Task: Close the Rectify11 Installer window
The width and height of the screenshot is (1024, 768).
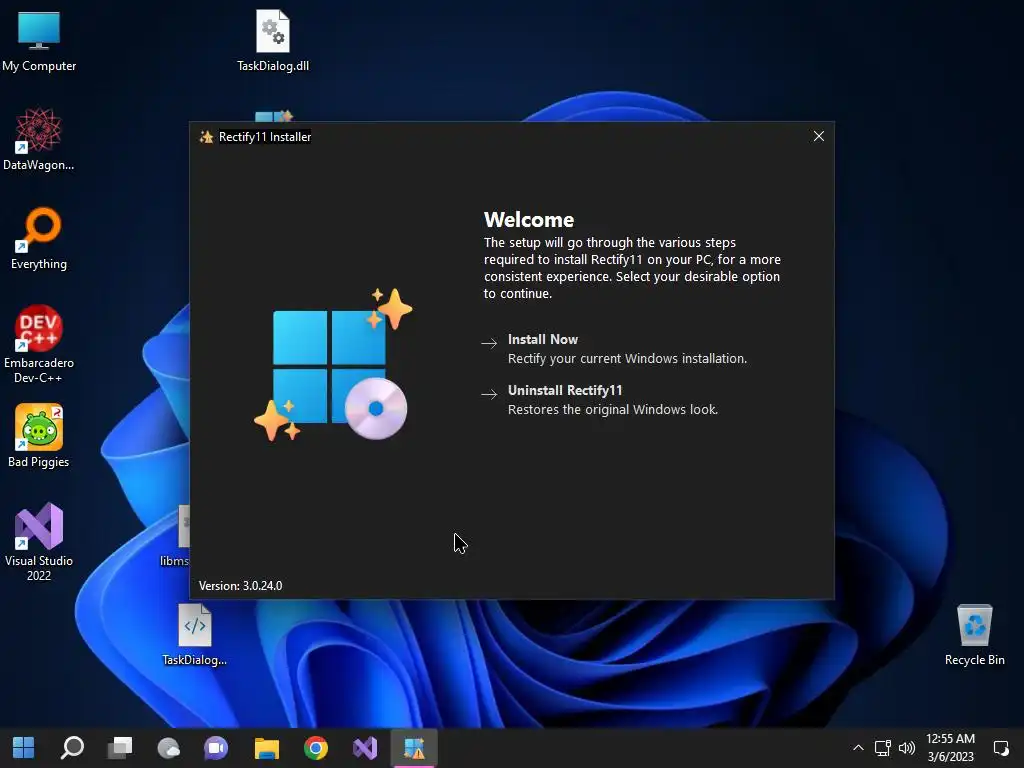Action: [x=818, y=136]
